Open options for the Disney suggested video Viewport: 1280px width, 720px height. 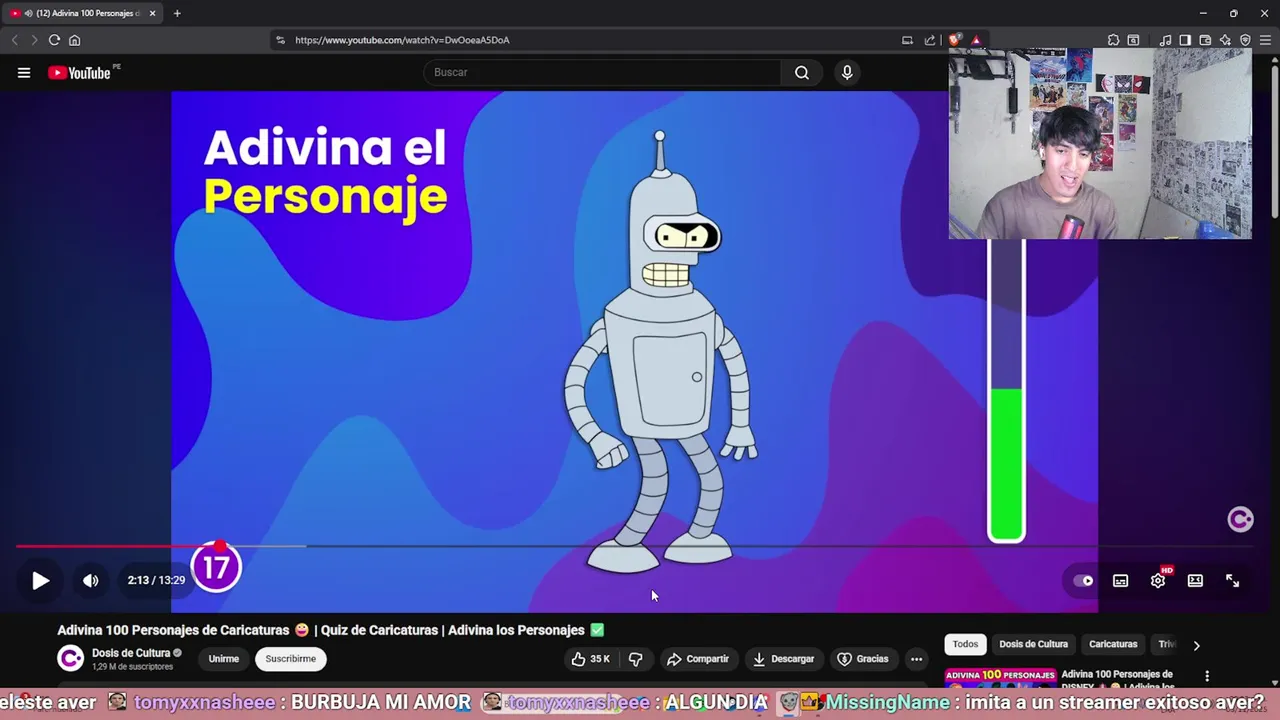(1207, 676)
